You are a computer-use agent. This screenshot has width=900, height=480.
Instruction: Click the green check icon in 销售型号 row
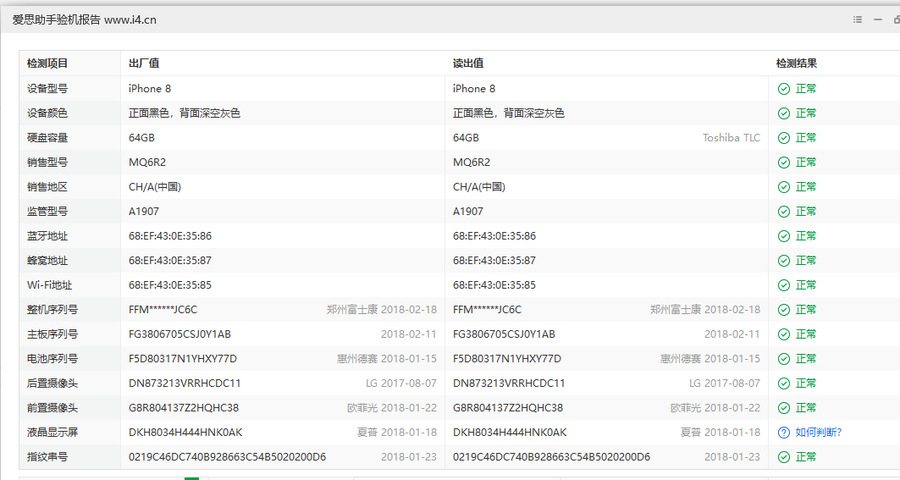tap(783, 162)
